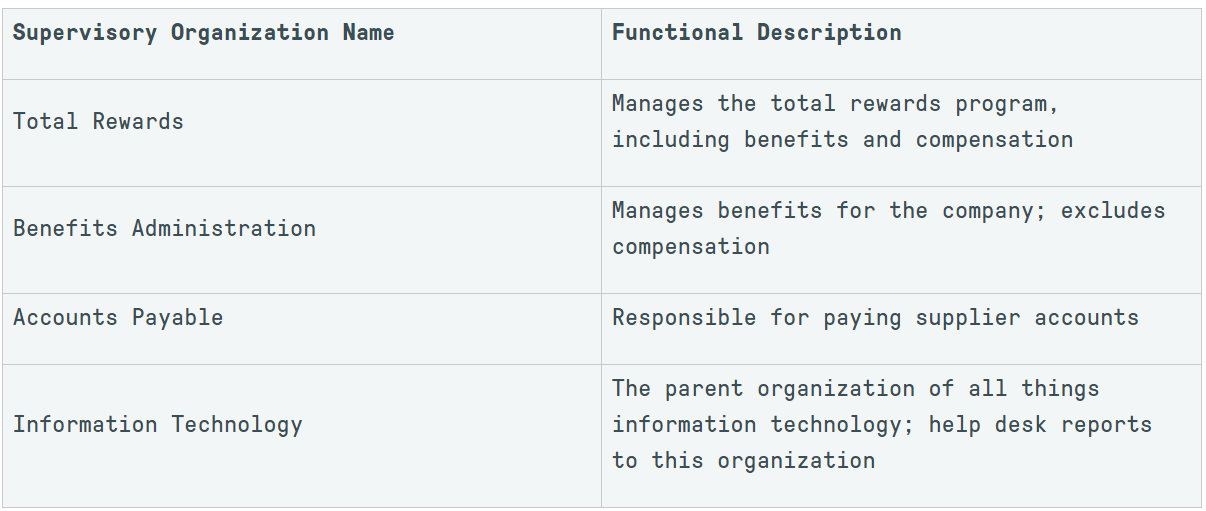Select the Information Technology cell

pyautogui.click(x=301, y=436)
